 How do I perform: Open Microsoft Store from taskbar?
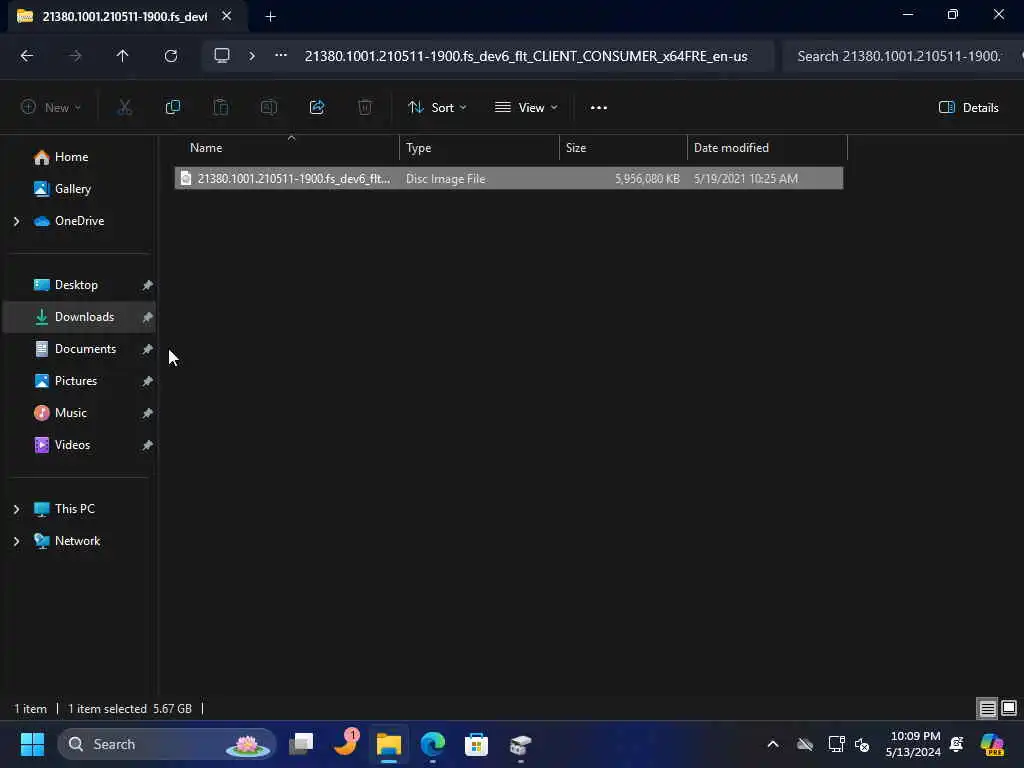click(x=476, y=744)
